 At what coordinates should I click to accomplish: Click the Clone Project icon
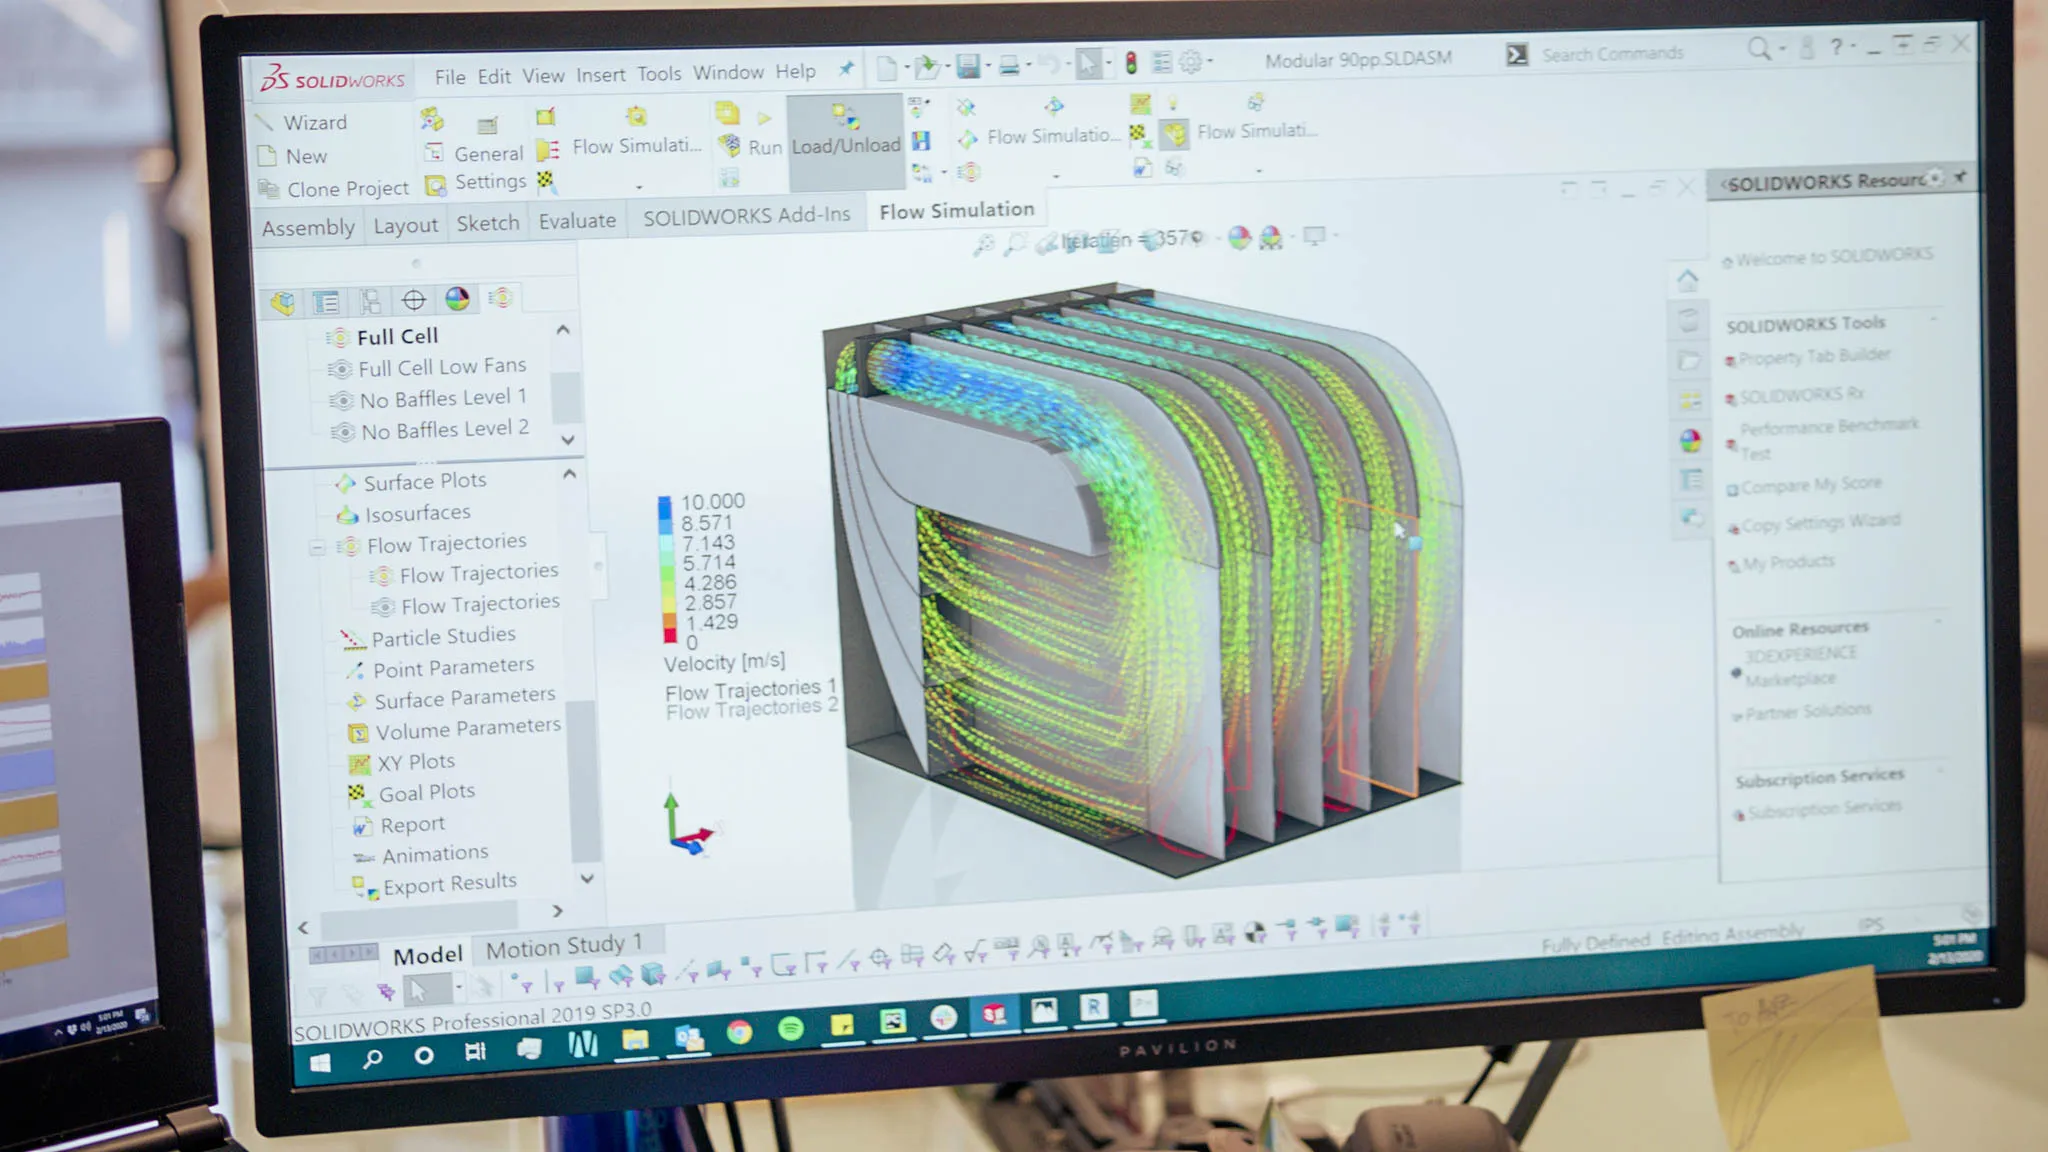(x=268, y=189)
